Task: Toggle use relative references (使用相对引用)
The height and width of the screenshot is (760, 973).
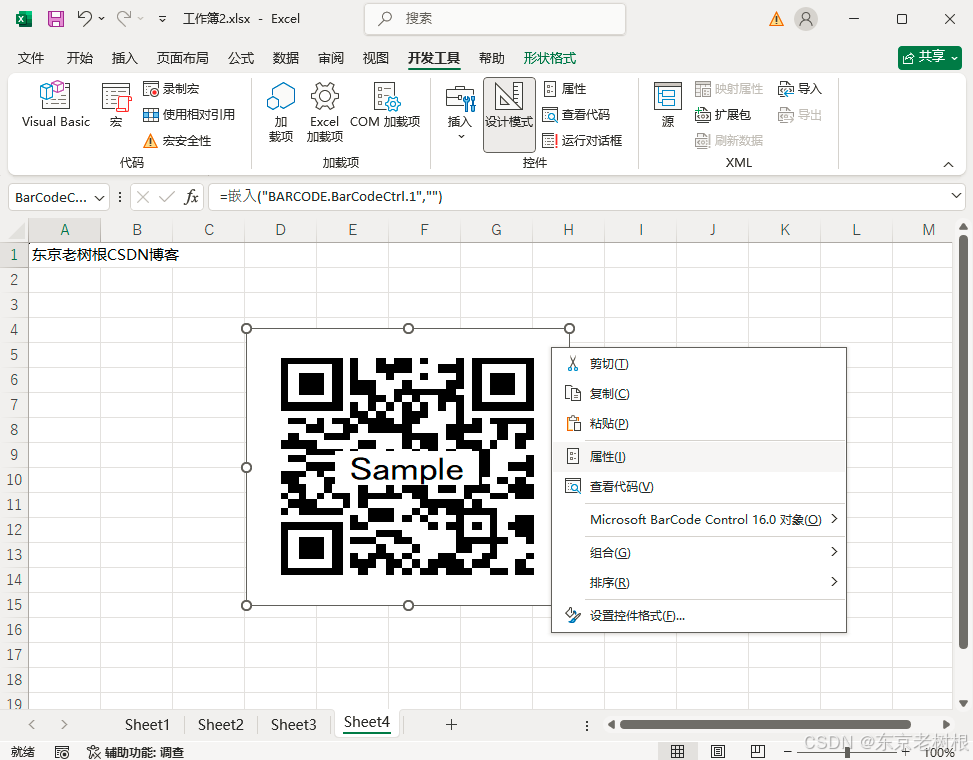Action: point(189,115)
